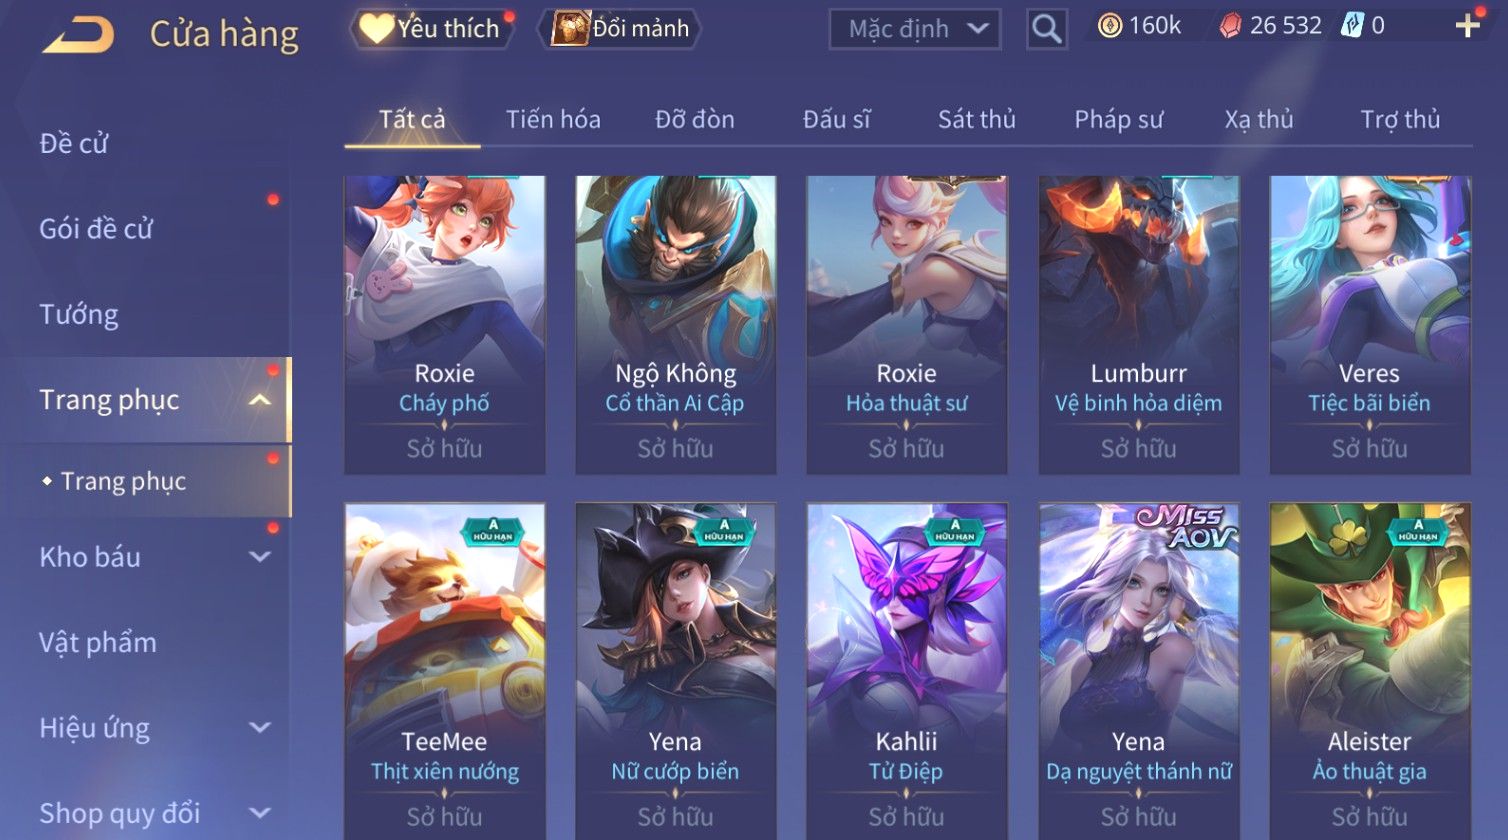Select the Trang phục sub-item
This screenshot has width=1508, height=840.
click(123, 481)
